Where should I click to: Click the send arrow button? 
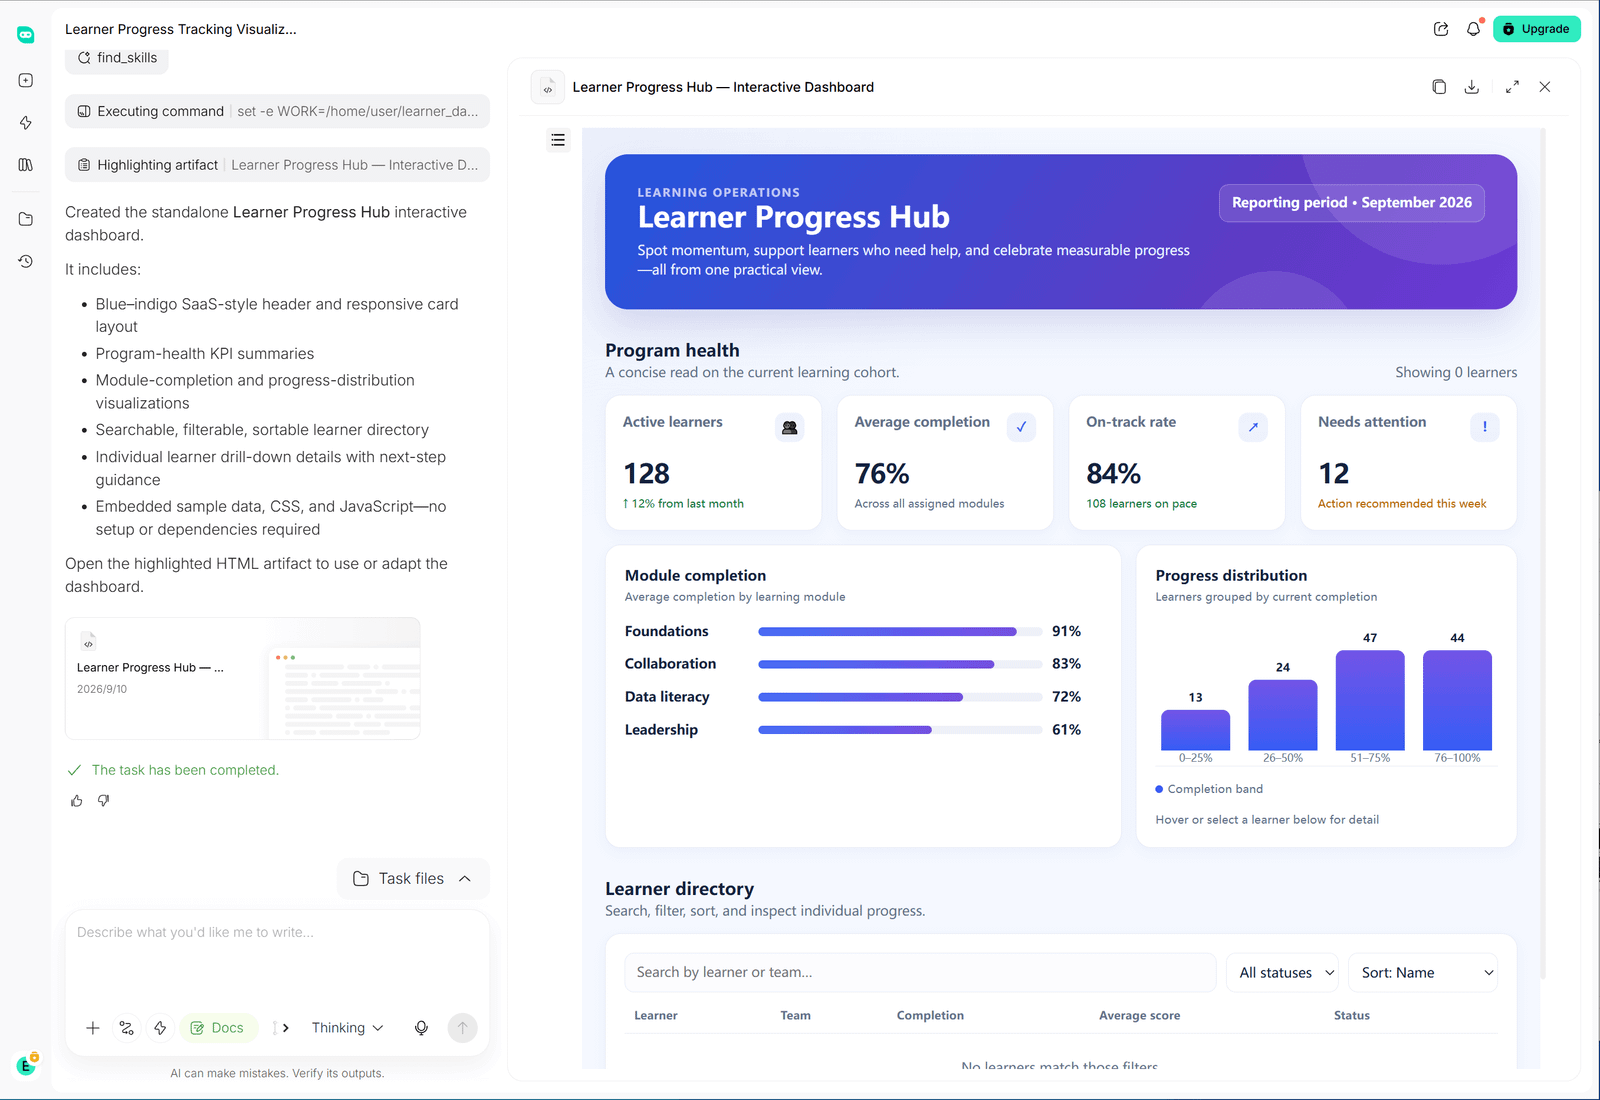point(462,1028)
